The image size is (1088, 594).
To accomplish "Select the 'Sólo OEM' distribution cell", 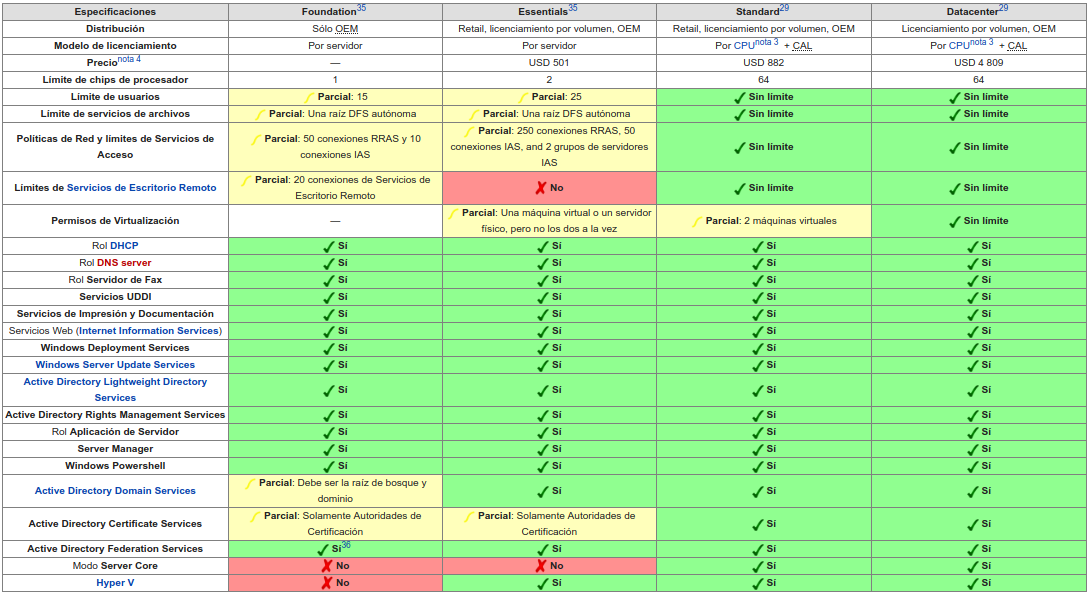I will point(335,29).
